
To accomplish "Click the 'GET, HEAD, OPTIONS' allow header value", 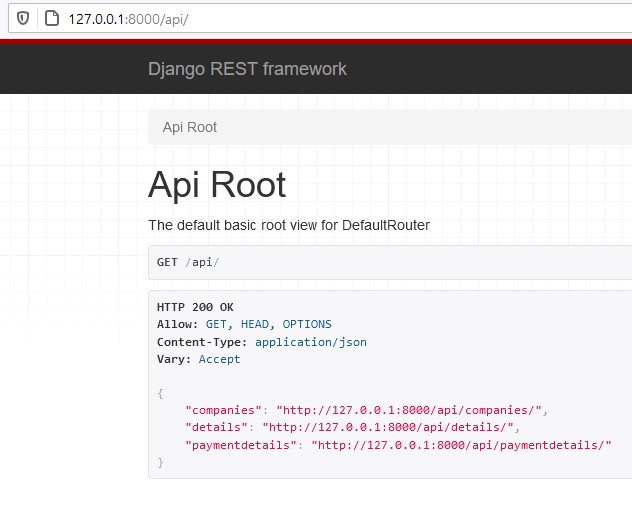I will [x=268, y=324].
